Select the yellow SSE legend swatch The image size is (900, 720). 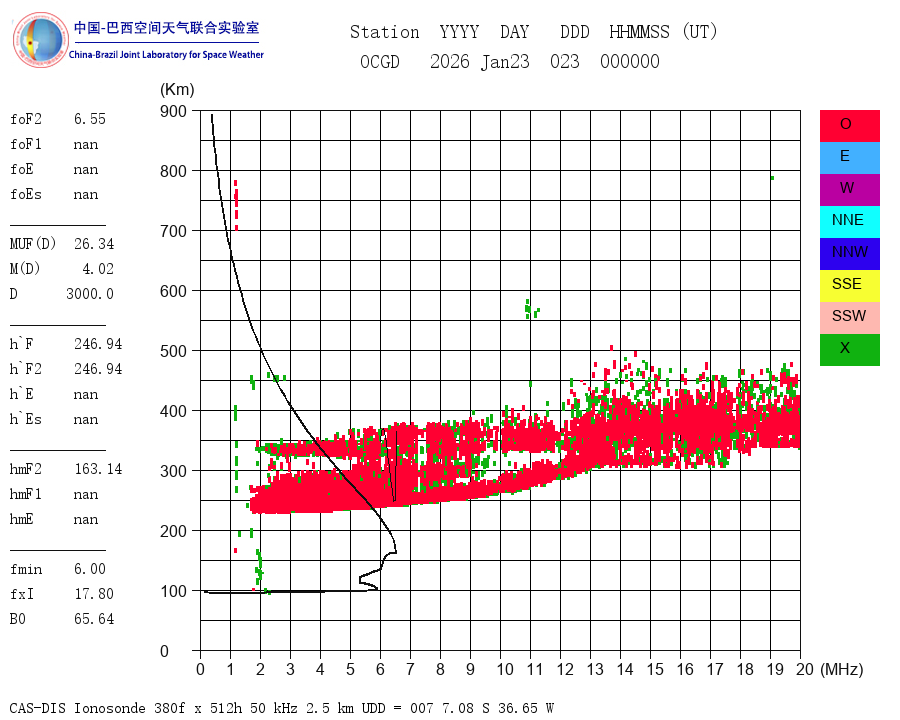(849, 286)
